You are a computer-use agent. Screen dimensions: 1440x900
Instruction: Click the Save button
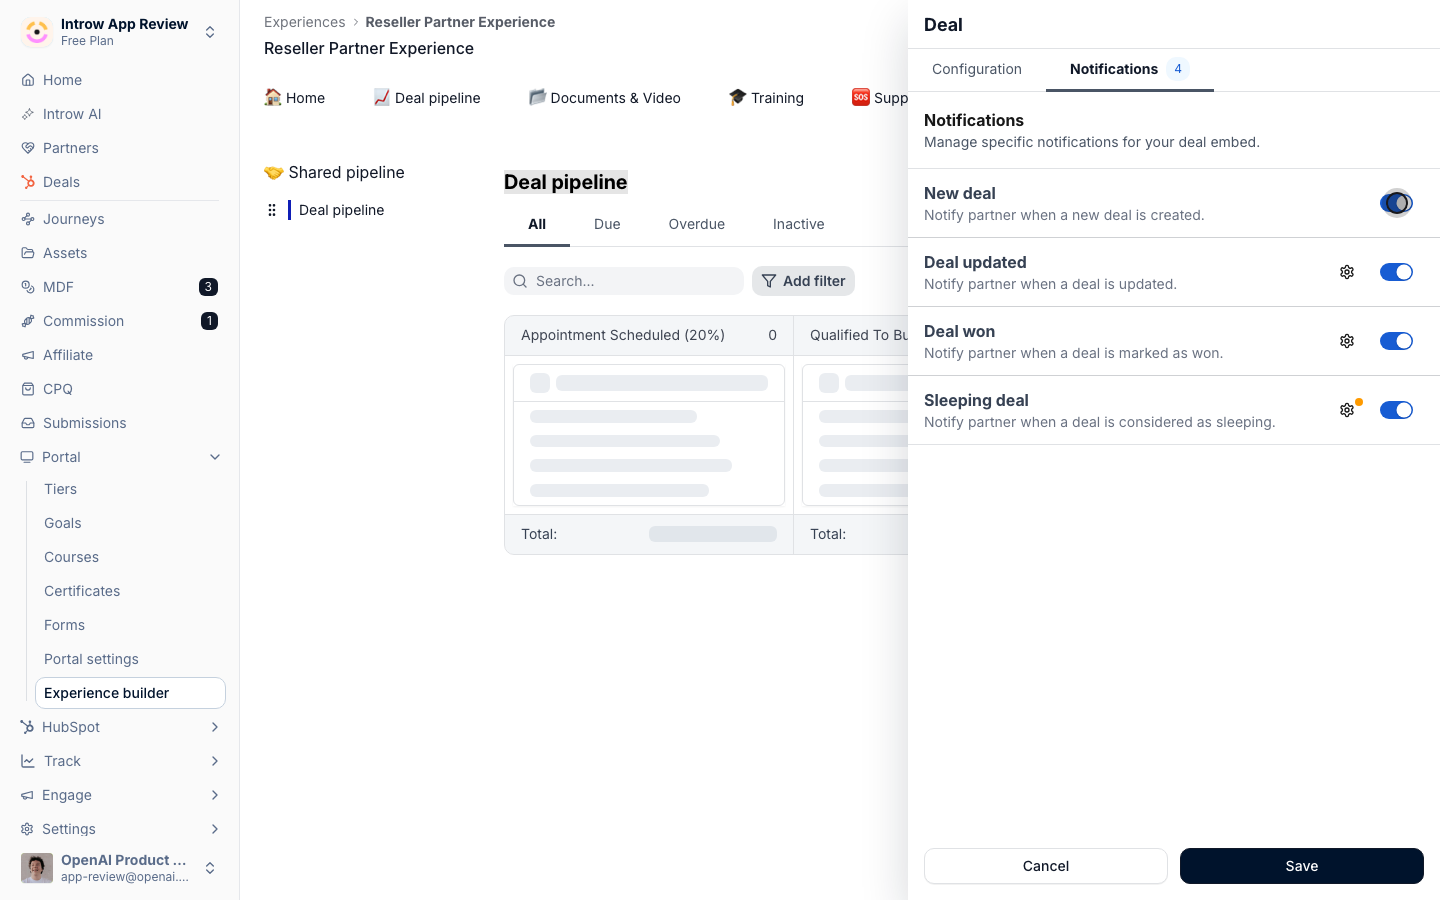(1302, 866)
